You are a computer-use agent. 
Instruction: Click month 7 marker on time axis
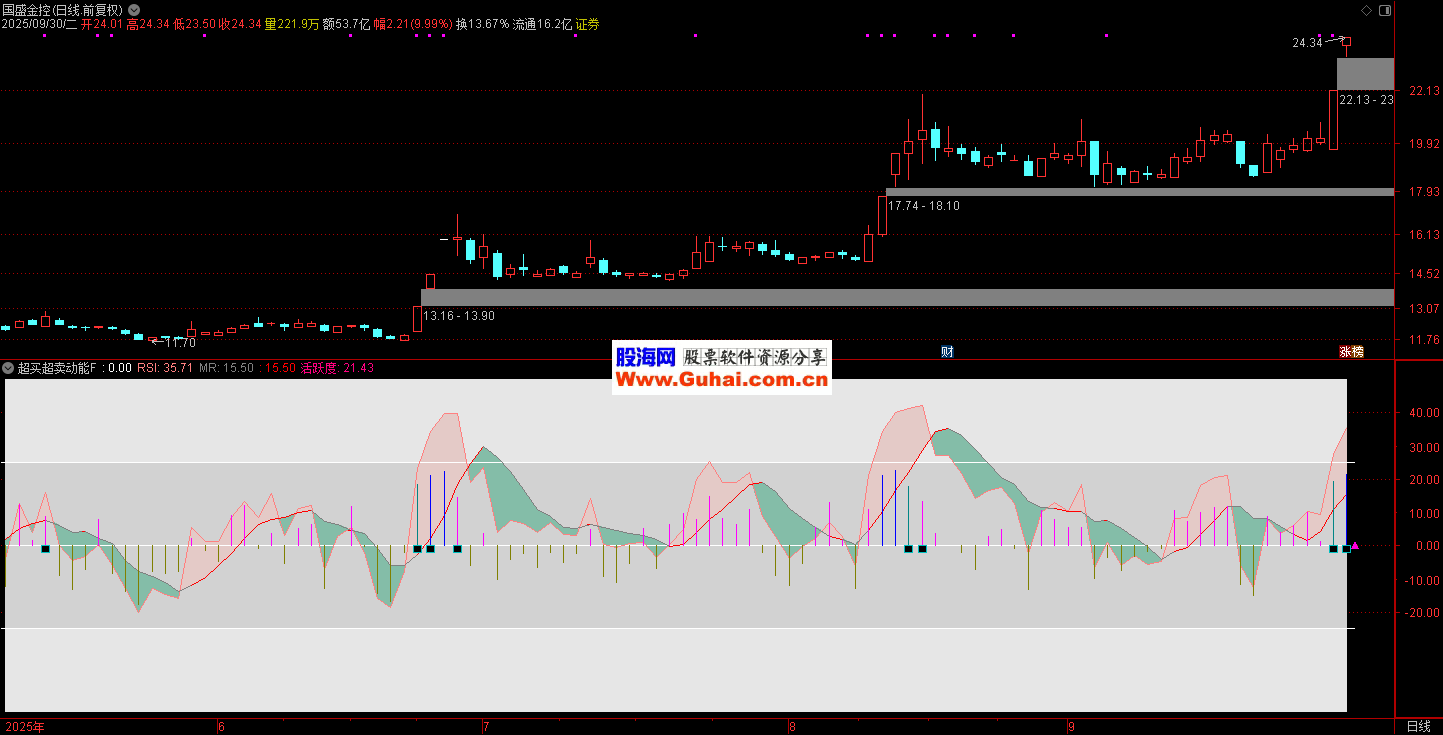pyautogui.click(x=486, y=726)
